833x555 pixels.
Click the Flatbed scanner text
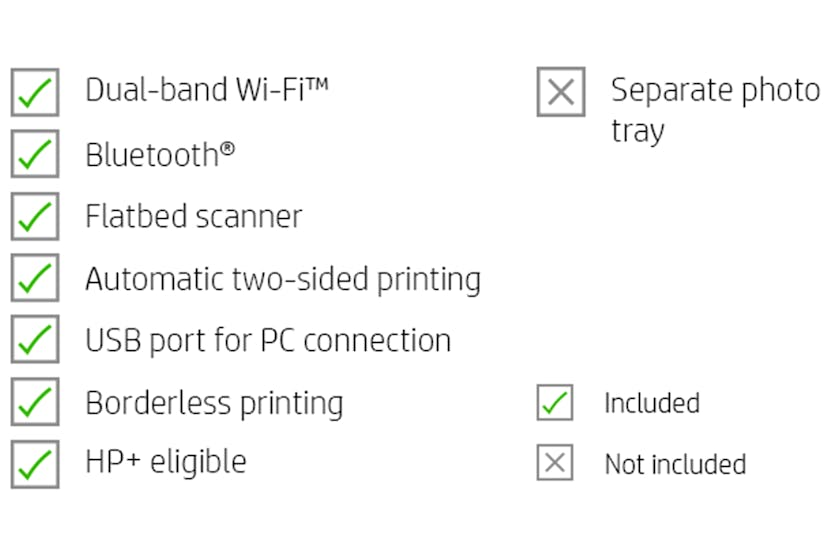click(x=193, y=216)
